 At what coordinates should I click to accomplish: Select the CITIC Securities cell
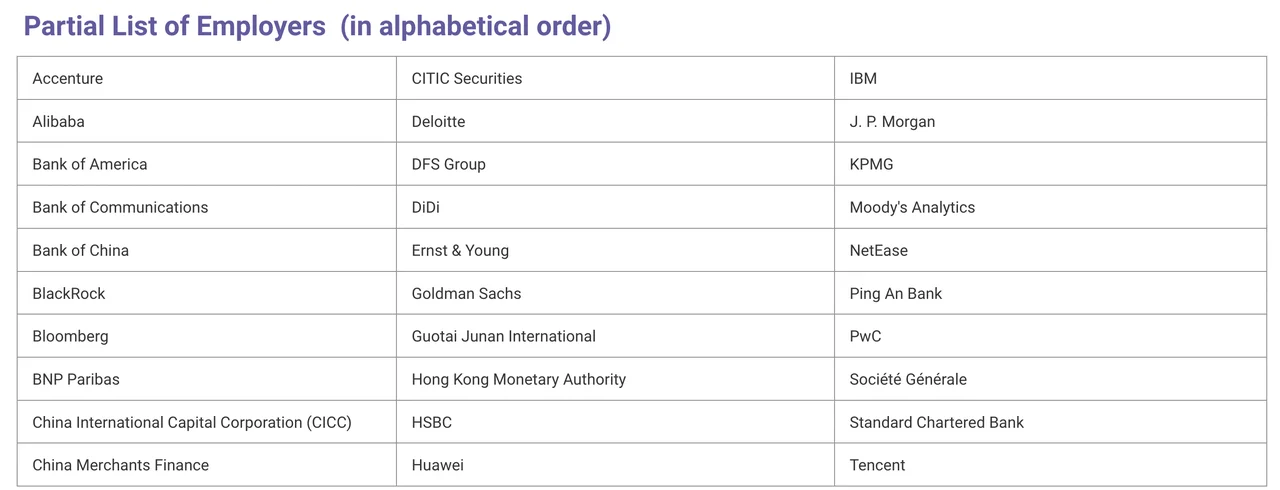467,79
